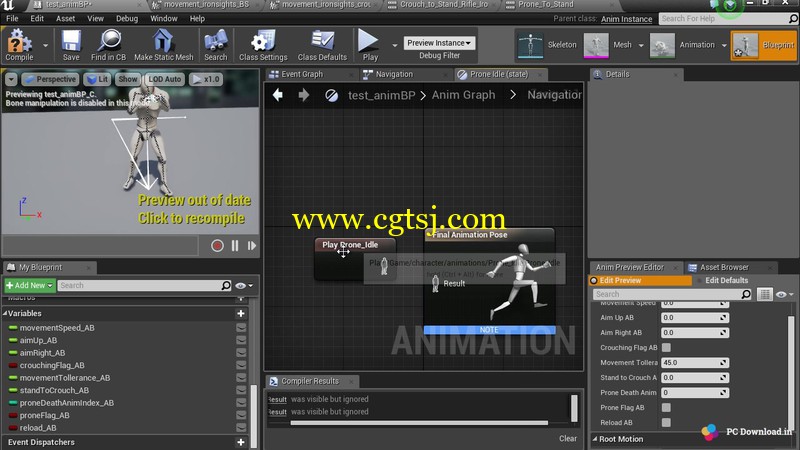The image size is (800, 450).
Task: Toggle visibility of proneFlag_AB variable
Action: pos(241,415)
